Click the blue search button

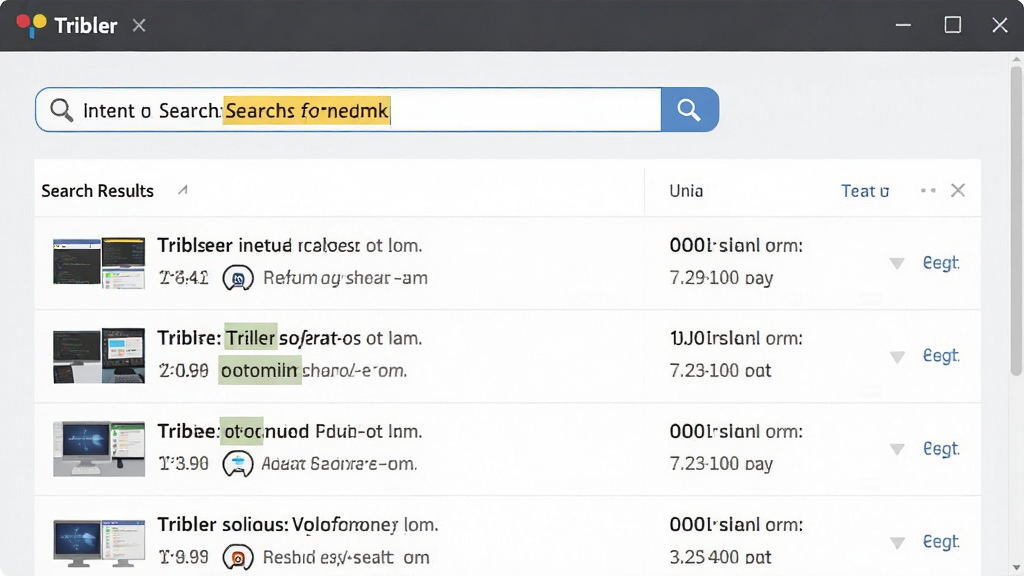[690, 110]
